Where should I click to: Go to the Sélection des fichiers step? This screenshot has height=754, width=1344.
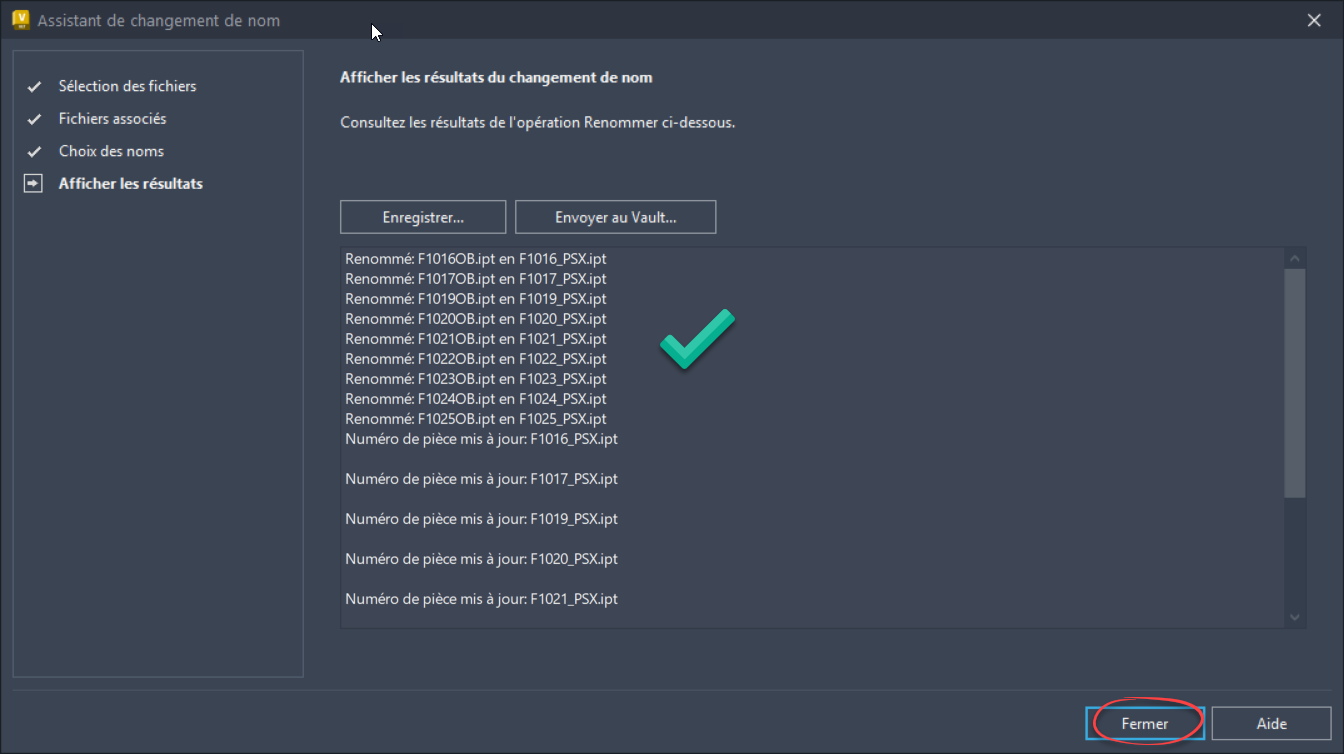(x=127, y=86)
